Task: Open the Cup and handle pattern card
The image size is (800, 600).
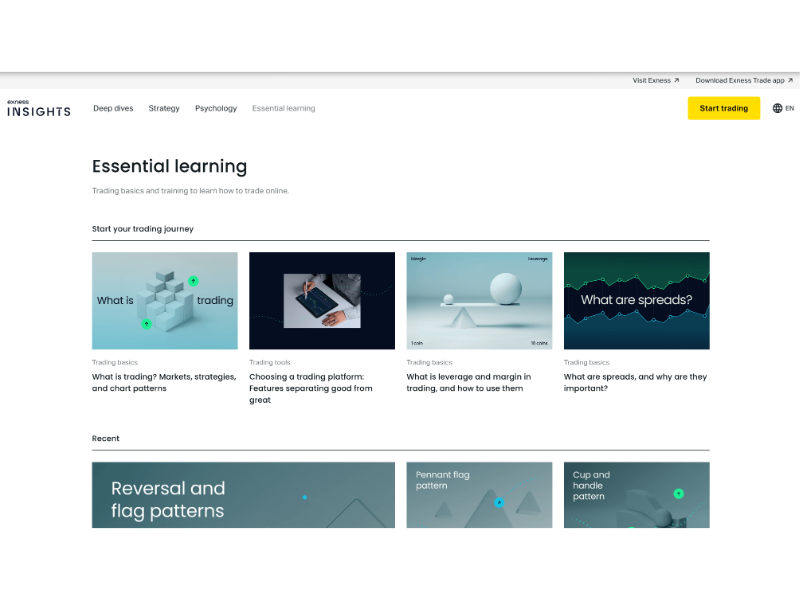Action: [636, 495]
